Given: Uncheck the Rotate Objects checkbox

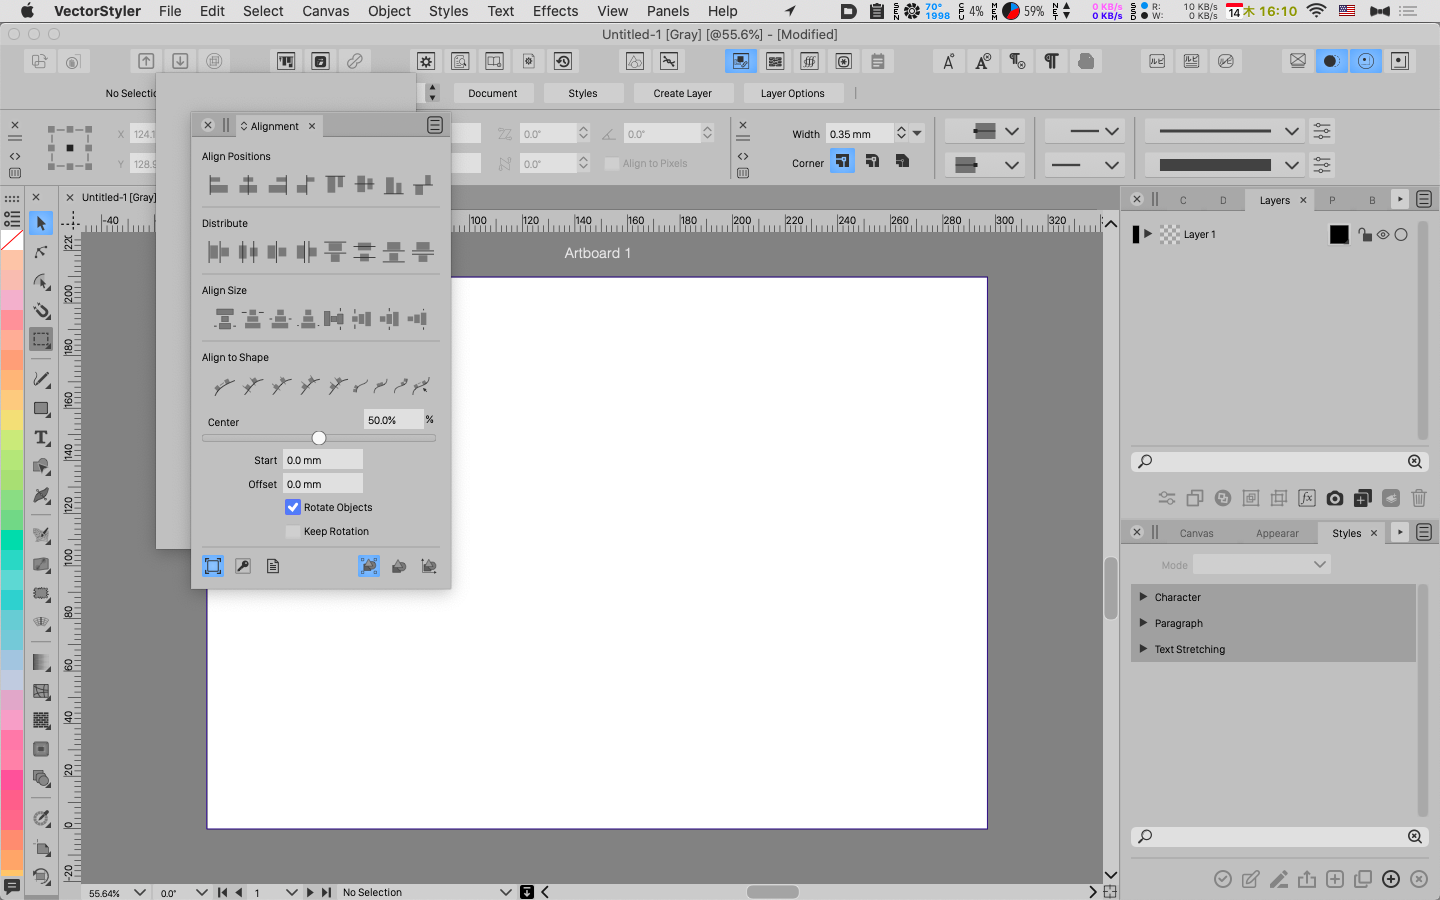Looking at the screenshot, I should pyautogui.click(x=293, y=507).
